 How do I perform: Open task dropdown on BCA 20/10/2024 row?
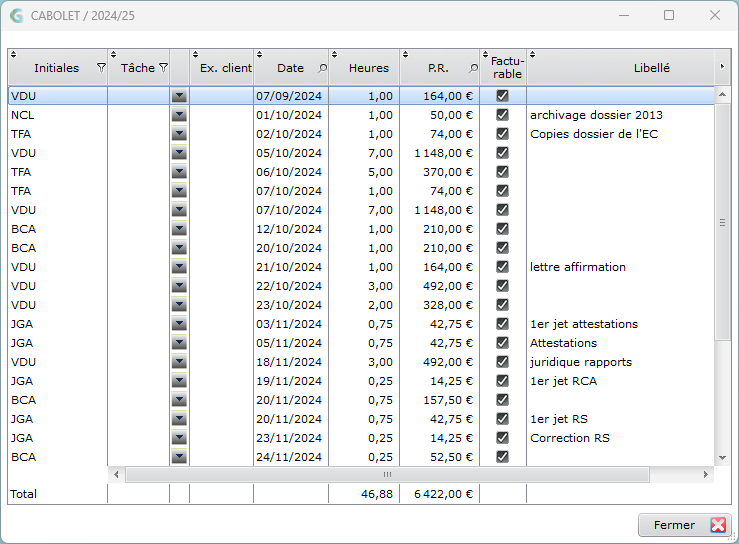pyautogui.click(x=179, y=248)
